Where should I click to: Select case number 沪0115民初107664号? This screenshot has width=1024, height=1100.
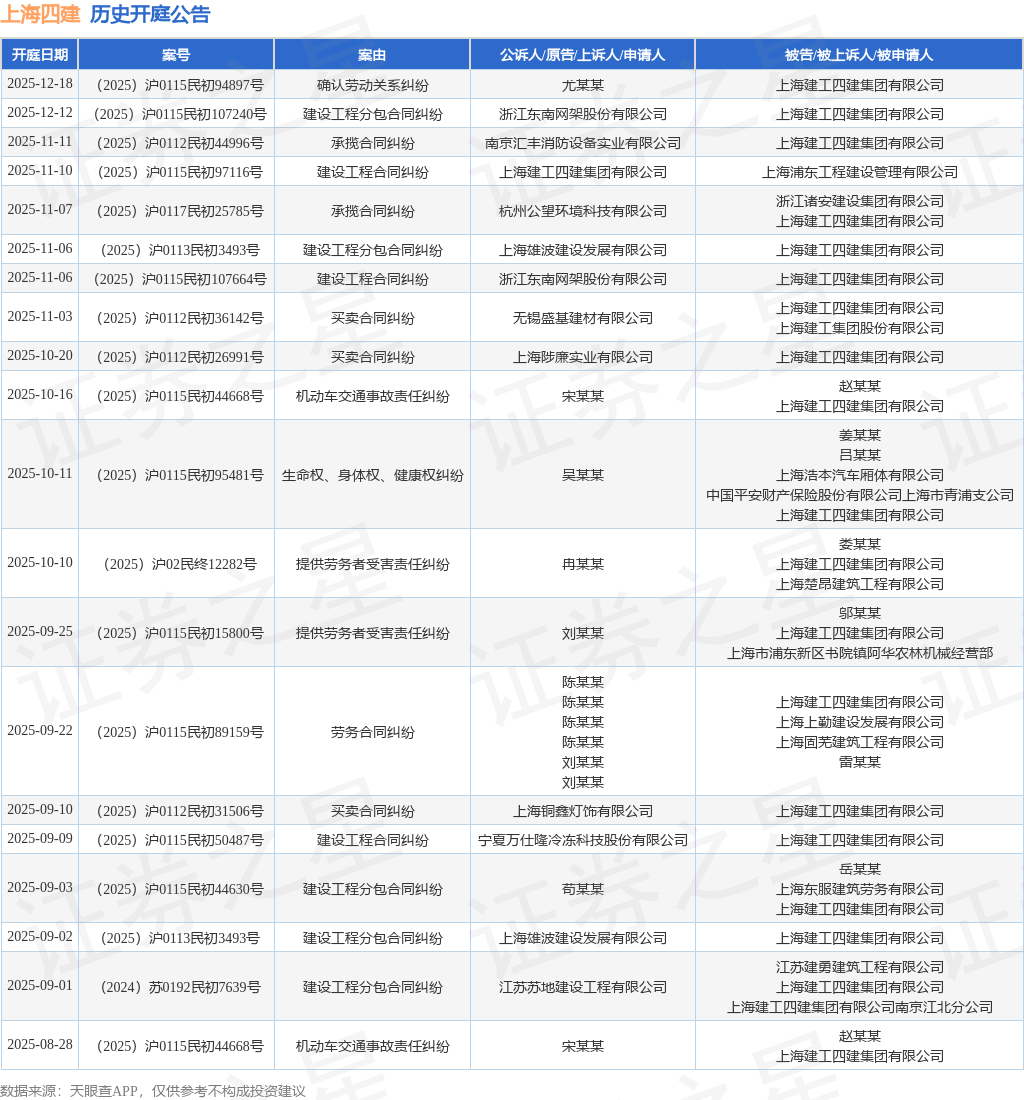coord(180,279)
